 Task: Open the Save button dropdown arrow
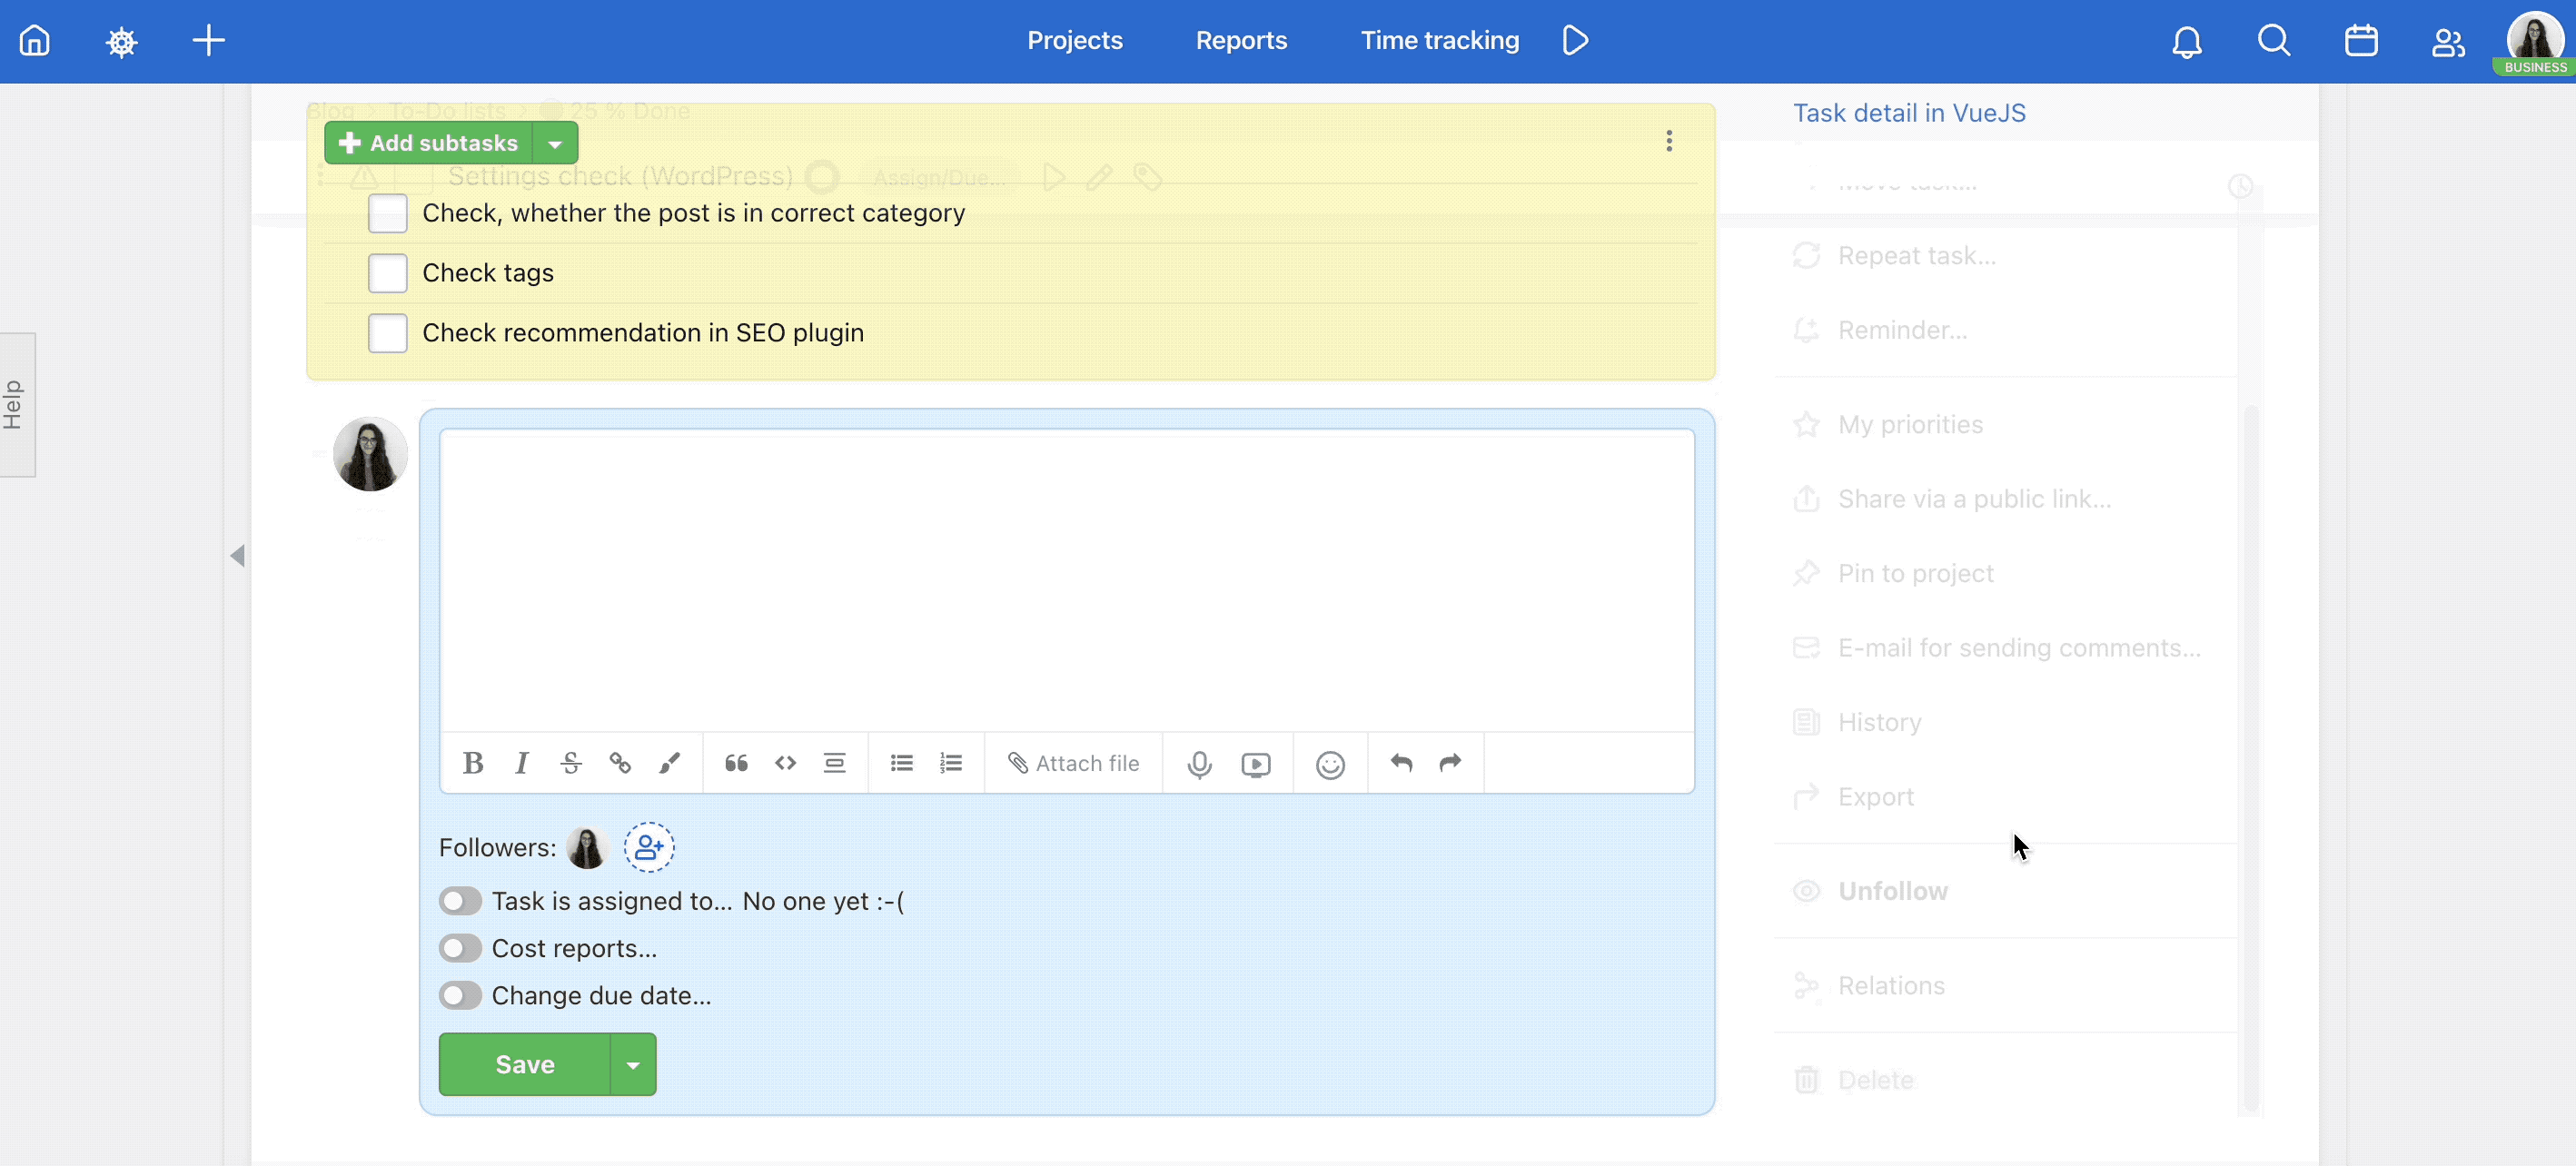coord(632,1064)
